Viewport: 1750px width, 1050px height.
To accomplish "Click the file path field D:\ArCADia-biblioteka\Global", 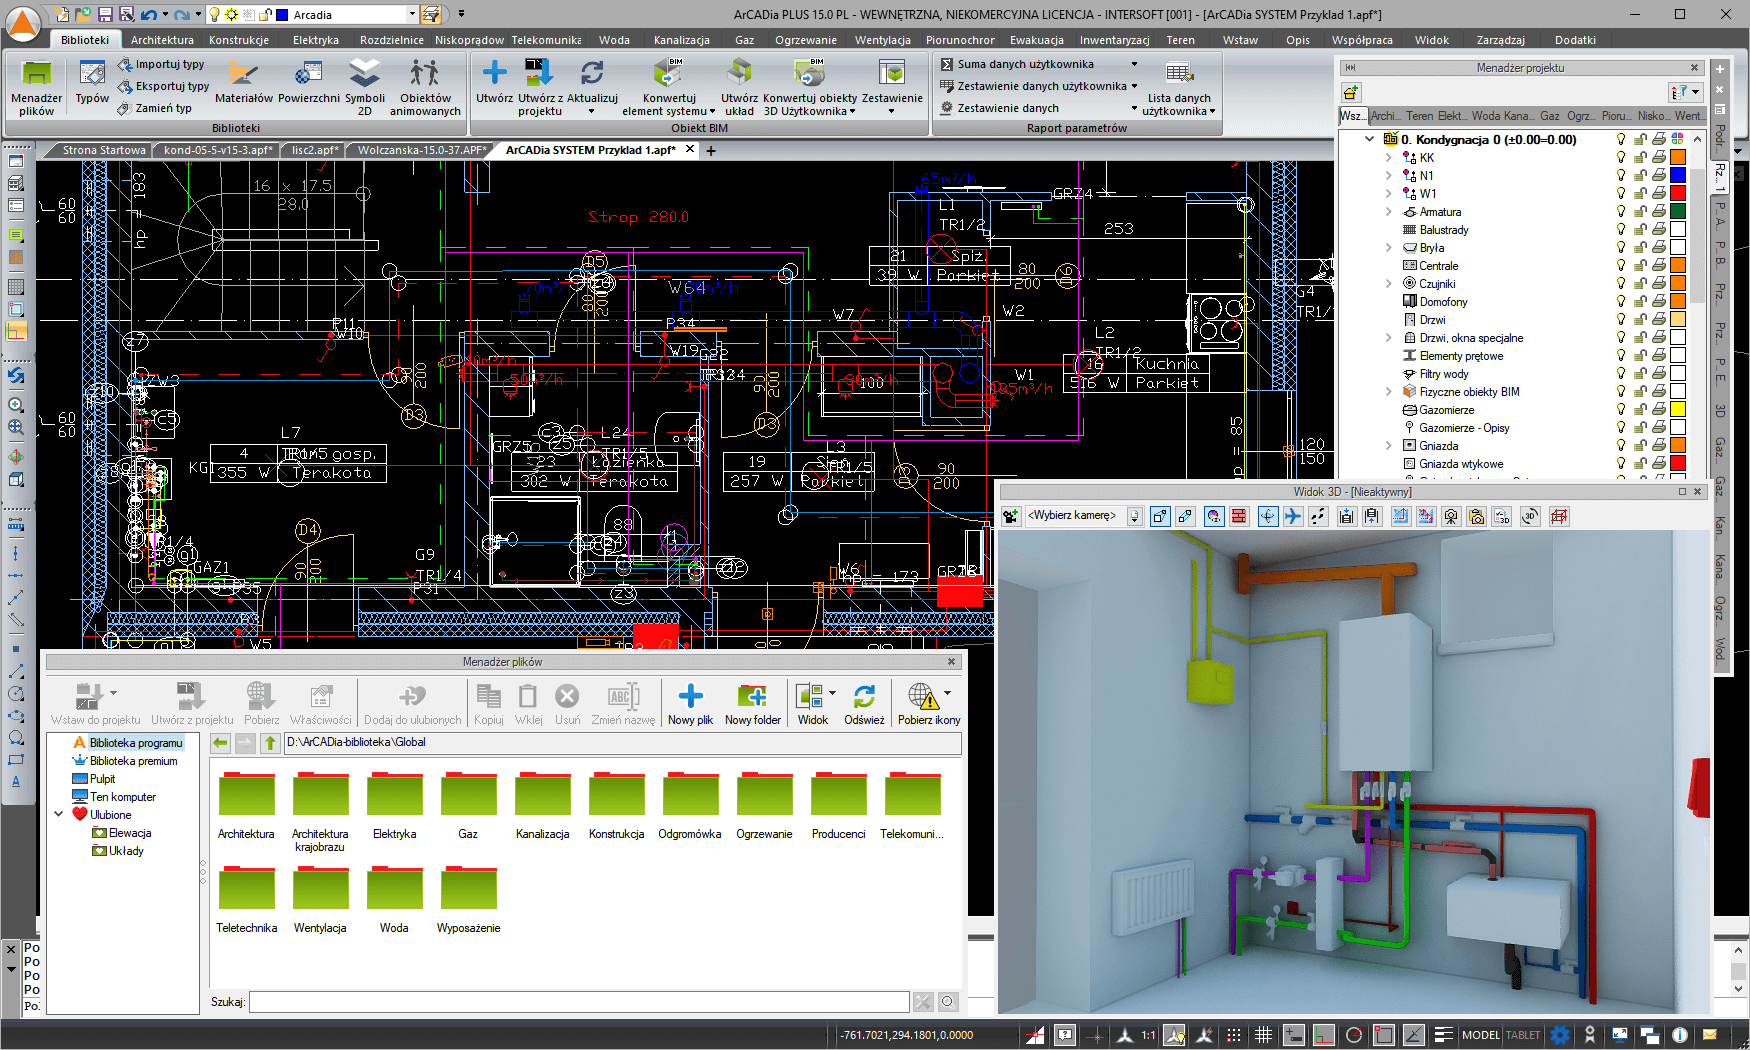I will (x=622, y=743).
